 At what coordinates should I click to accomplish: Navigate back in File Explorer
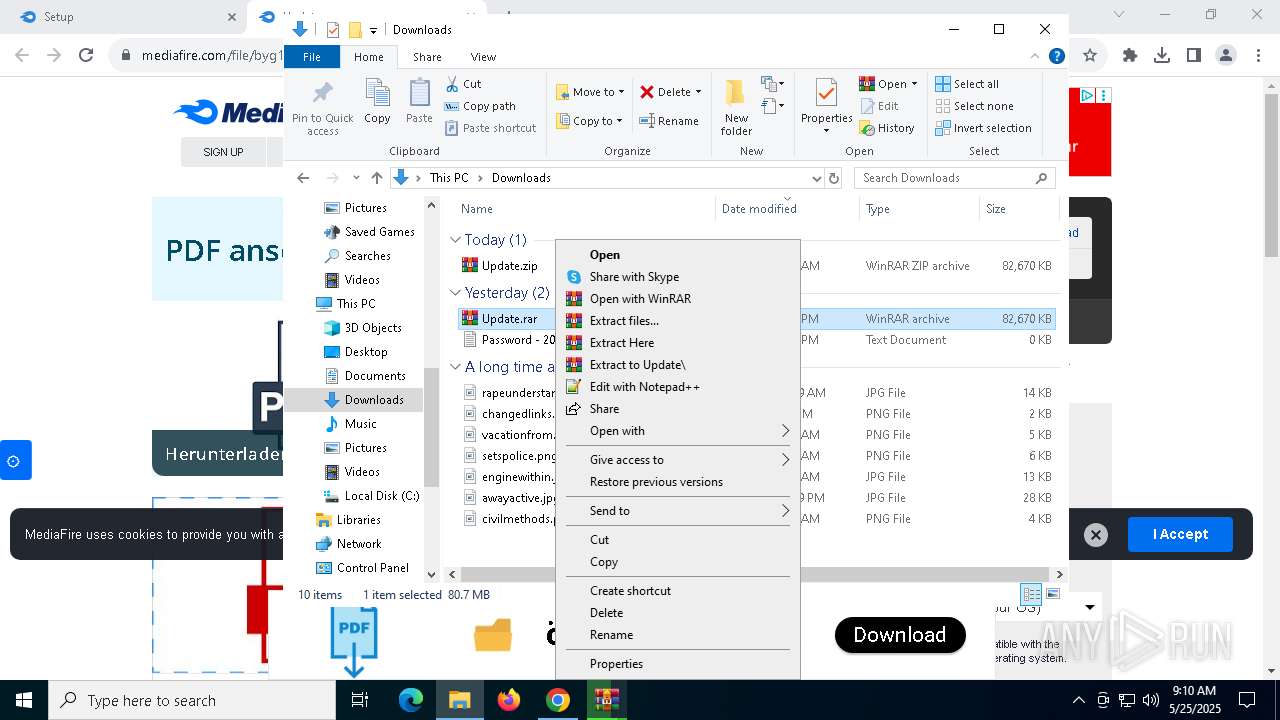pos(303,178)
